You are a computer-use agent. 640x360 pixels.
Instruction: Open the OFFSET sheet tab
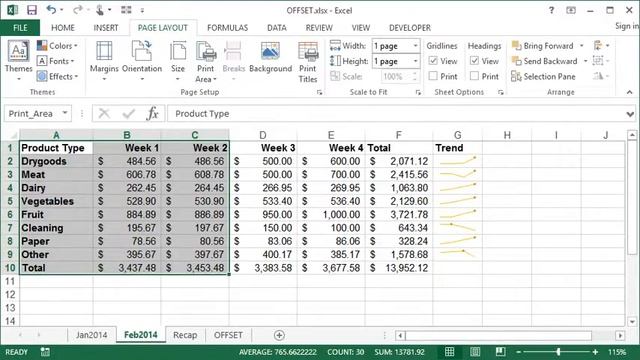[228, 335]
